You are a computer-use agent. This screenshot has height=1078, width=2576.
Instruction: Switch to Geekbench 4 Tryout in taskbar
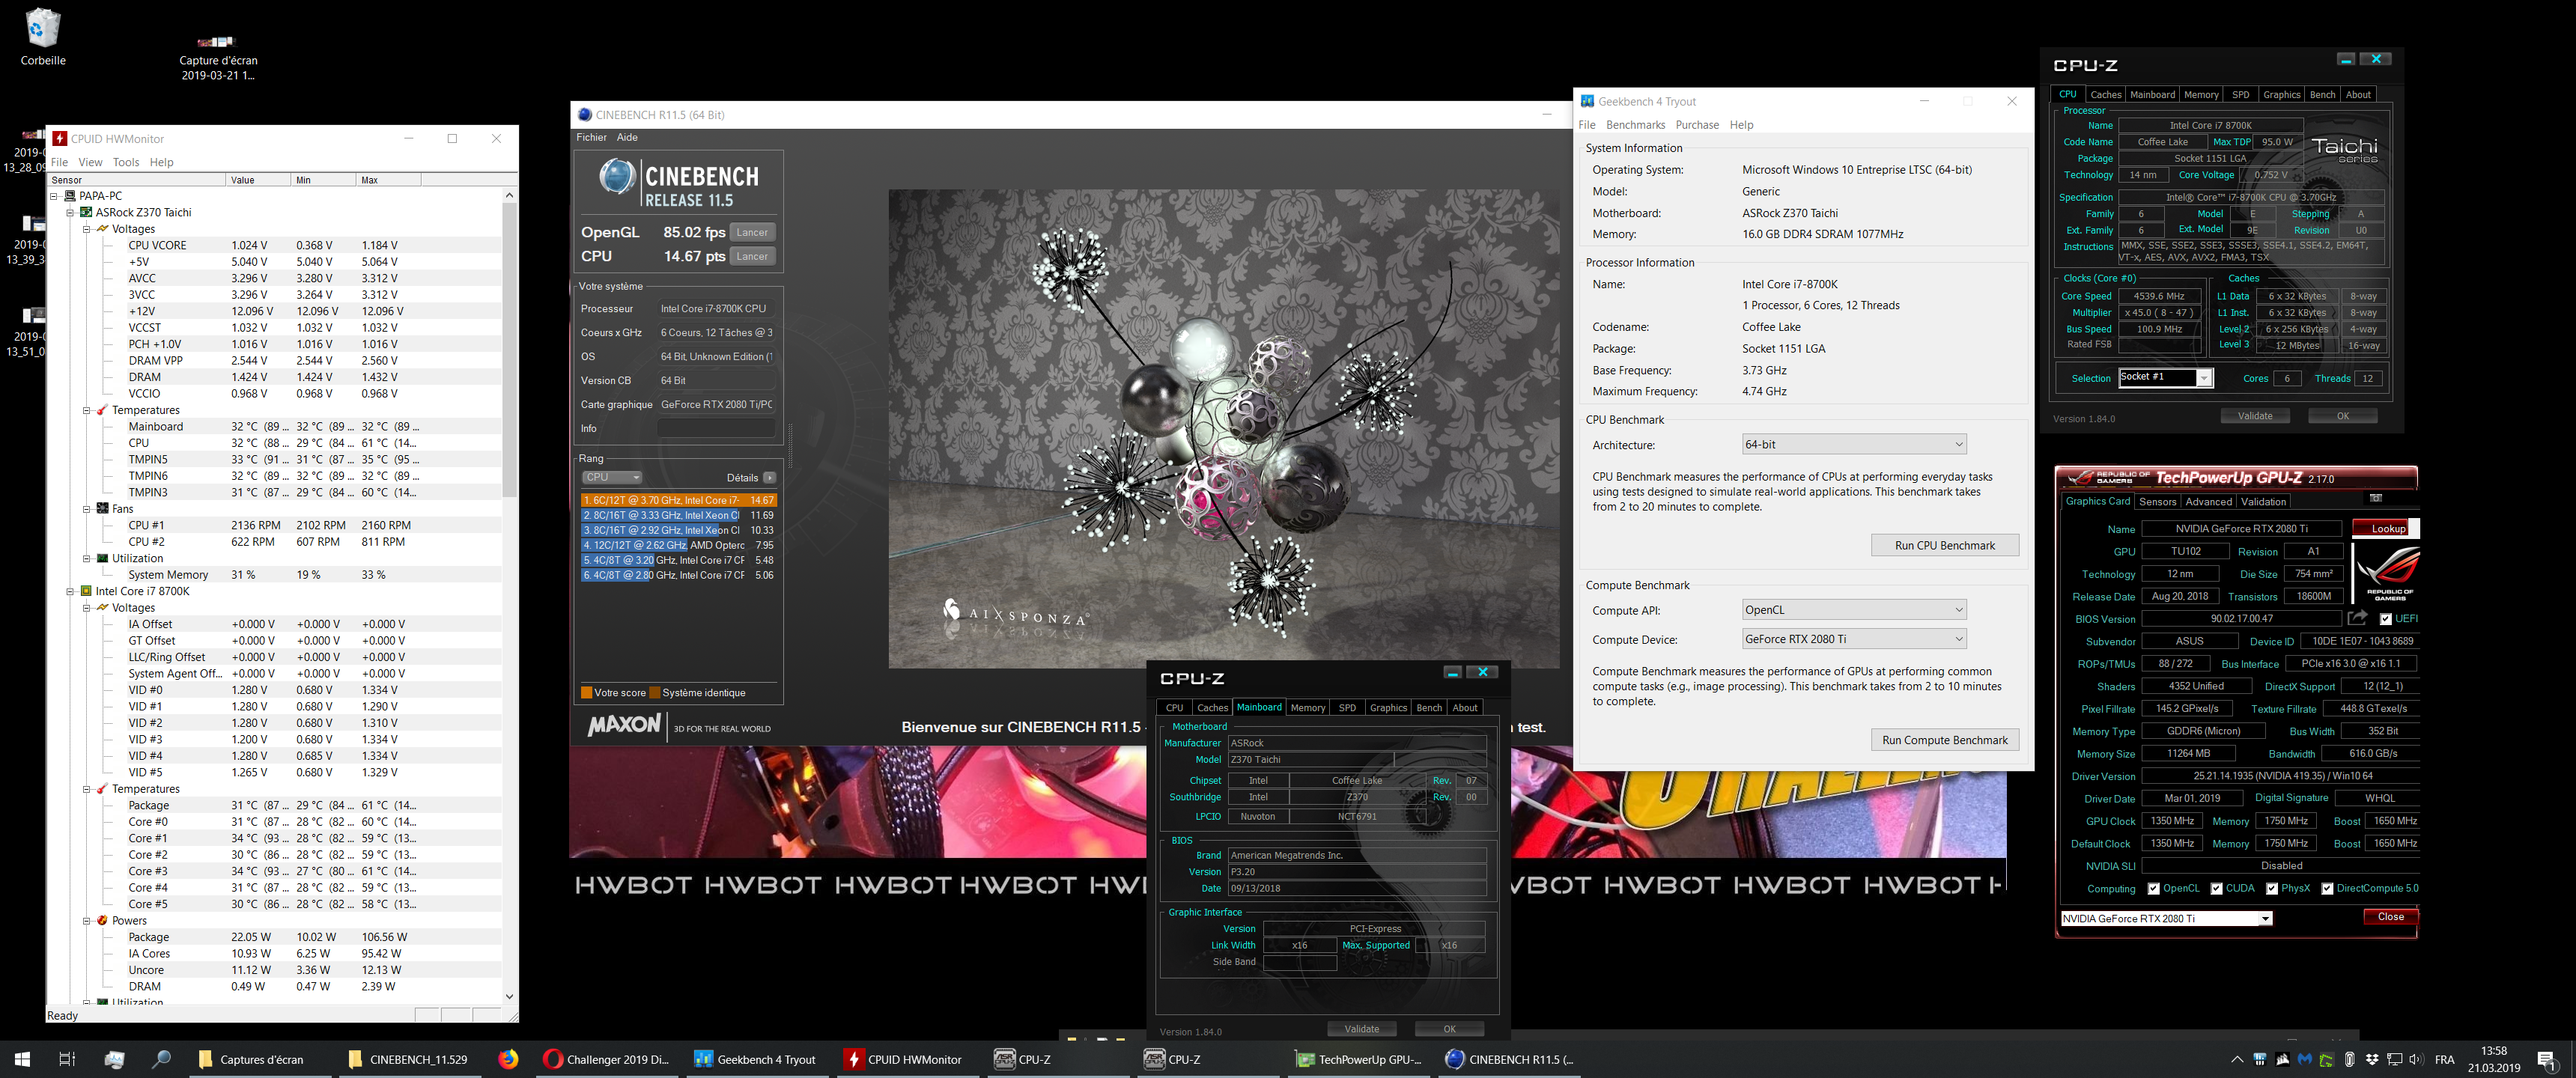pyautogui.click(x=756, y=1059)
